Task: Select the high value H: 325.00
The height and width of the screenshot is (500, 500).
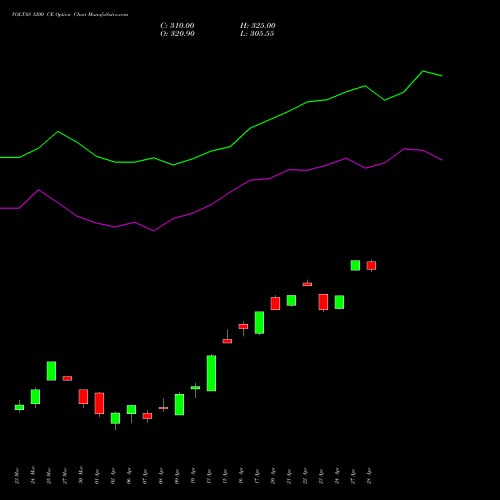Action: pos(258,26)
